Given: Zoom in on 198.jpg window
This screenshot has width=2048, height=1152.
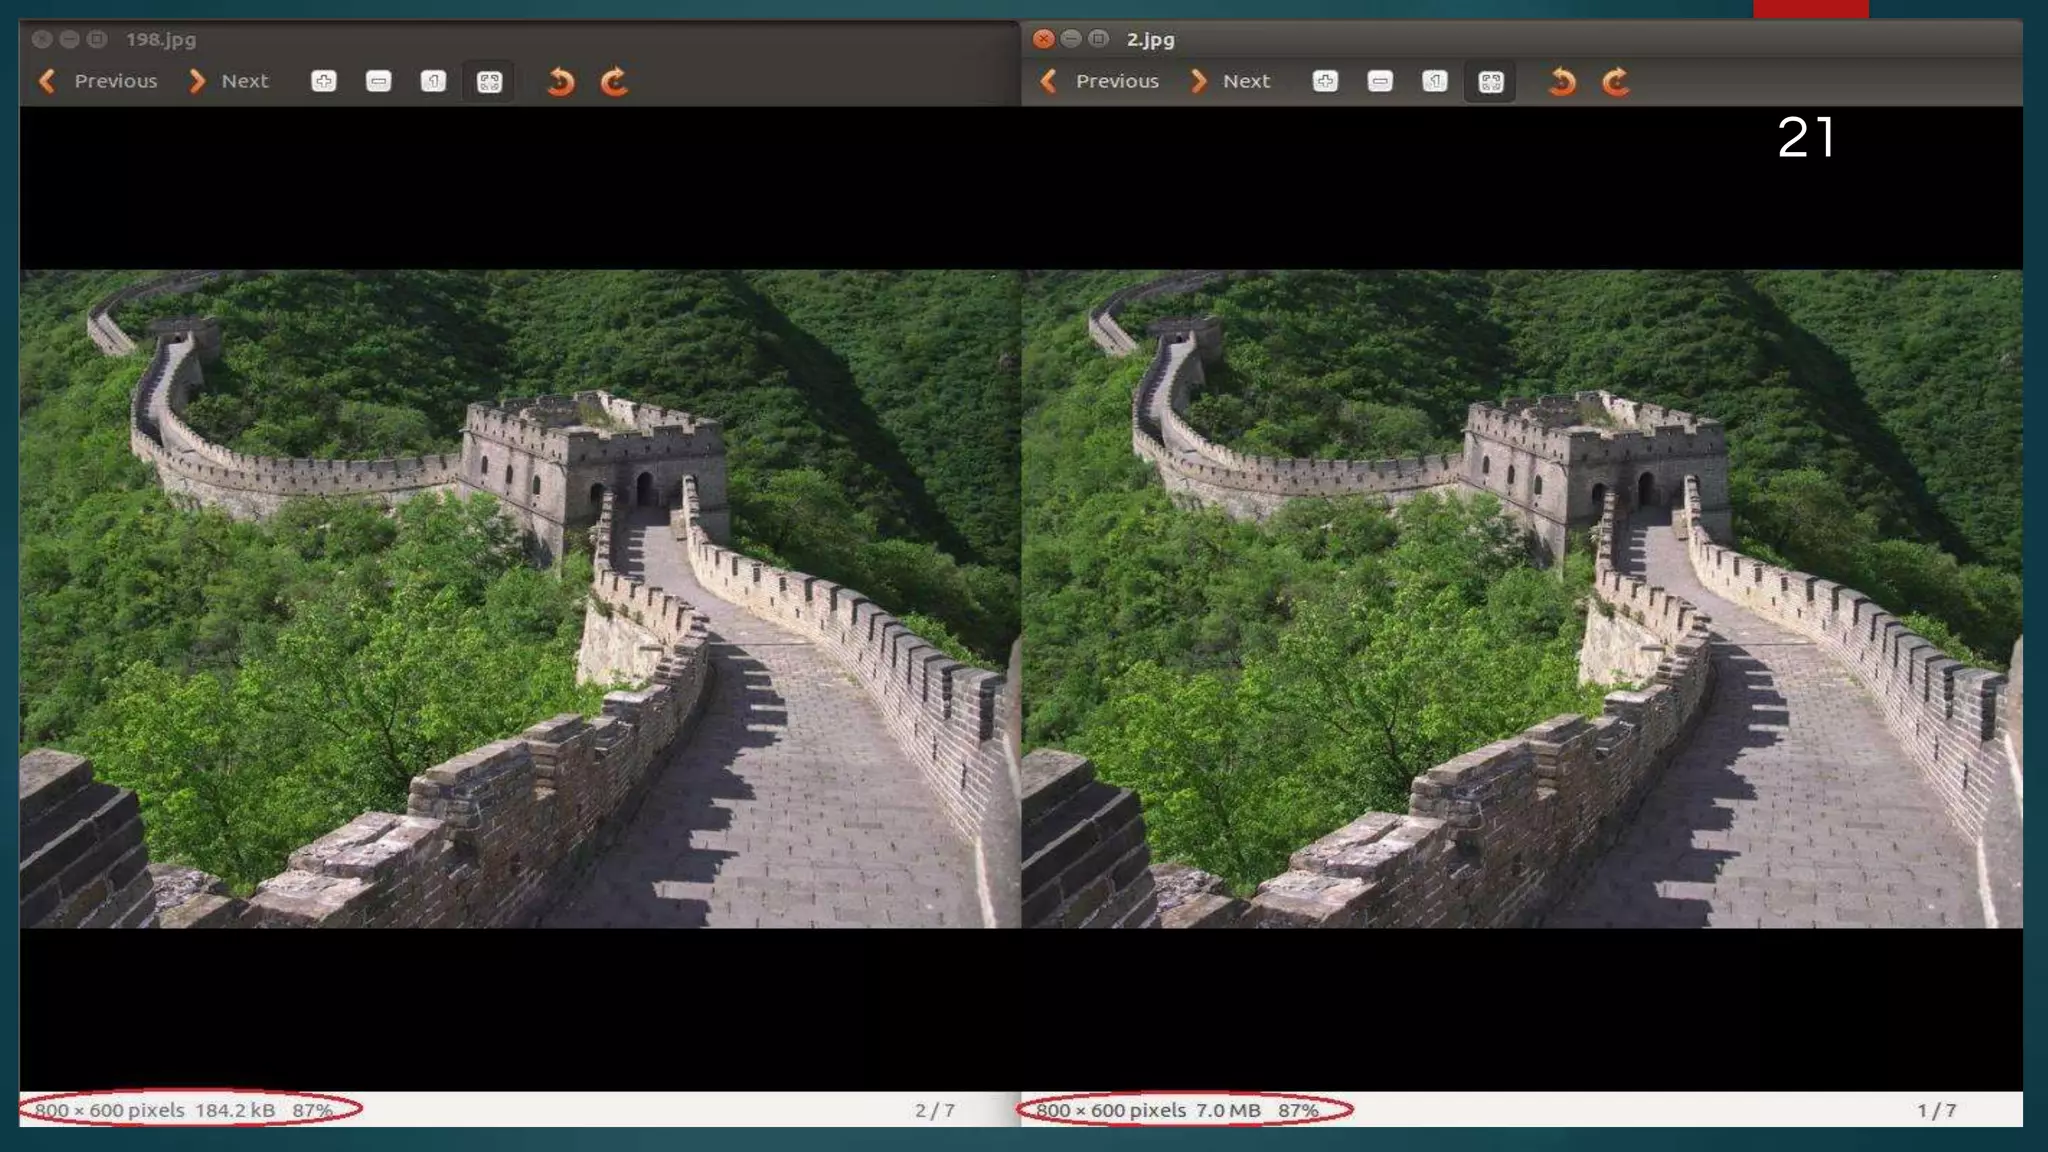Looking at the screenshot, I should pyautogui.click(x=323, y=81).
